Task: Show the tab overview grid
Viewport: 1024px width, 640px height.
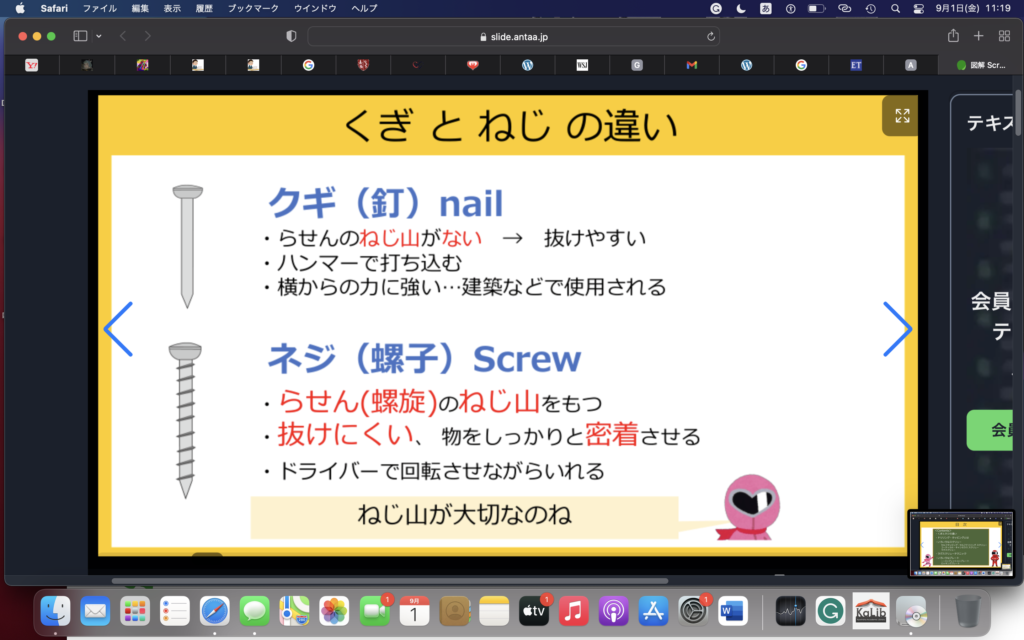Action: 1004,36
